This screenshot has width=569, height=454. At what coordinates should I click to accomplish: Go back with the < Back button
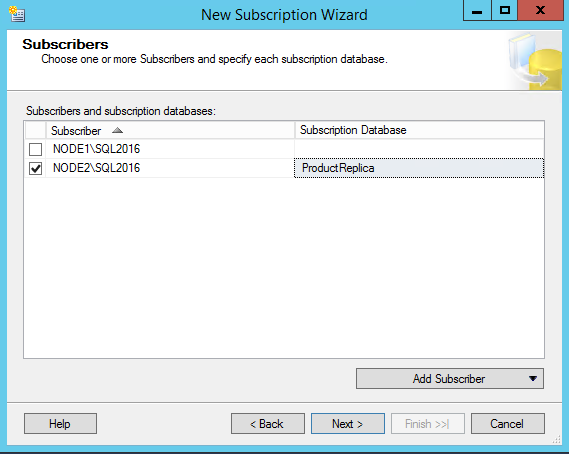pyautogui.click(x=268, y=424)
